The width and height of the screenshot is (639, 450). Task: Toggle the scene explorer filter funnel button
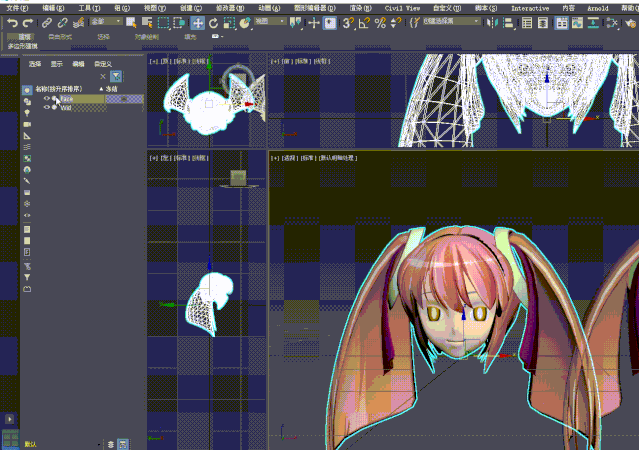tap(116, 76)
